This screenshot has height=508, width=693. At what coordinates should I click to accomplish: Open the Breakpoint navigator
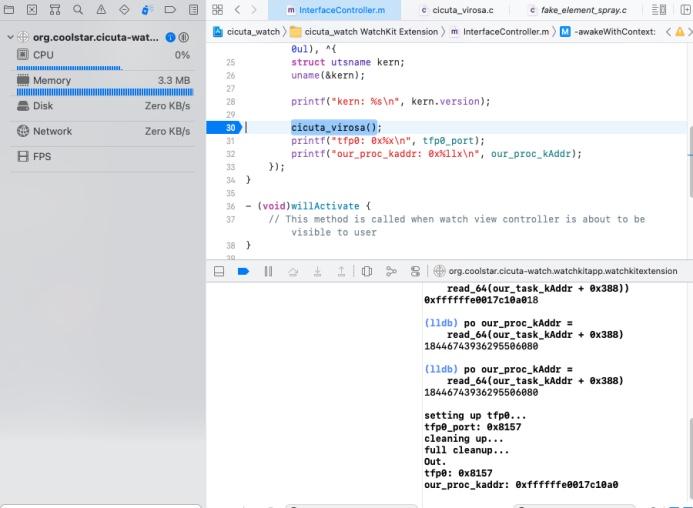tap(168, 10)
